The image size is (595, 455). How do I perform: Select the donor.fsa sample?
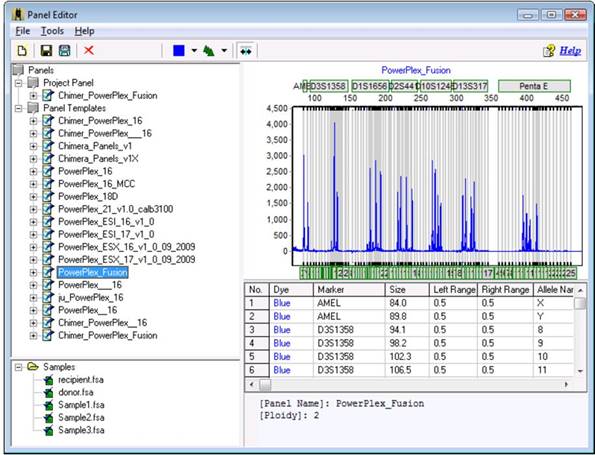76,392
